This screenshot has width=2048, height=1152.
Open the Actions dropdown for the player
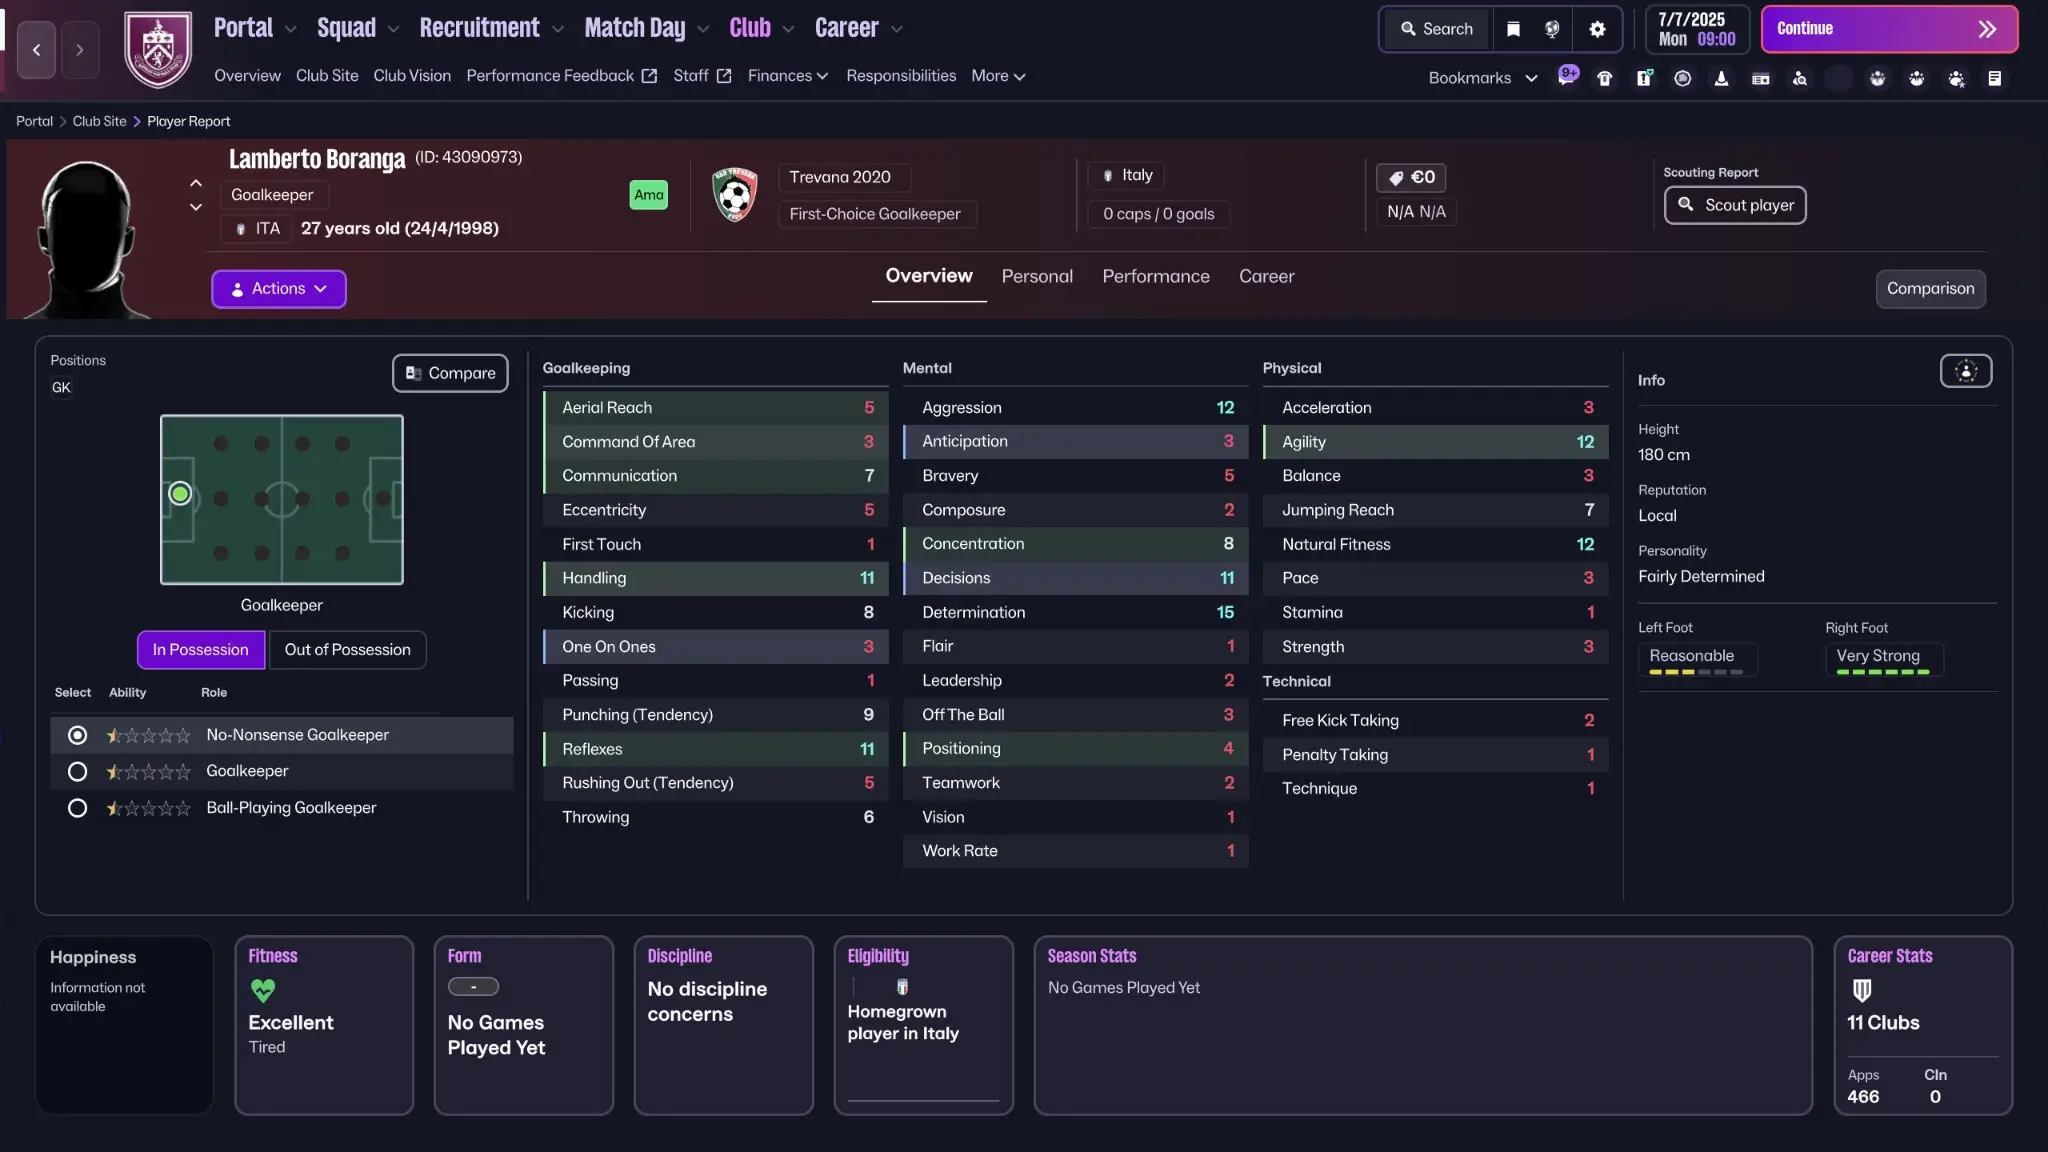[278, 288]
